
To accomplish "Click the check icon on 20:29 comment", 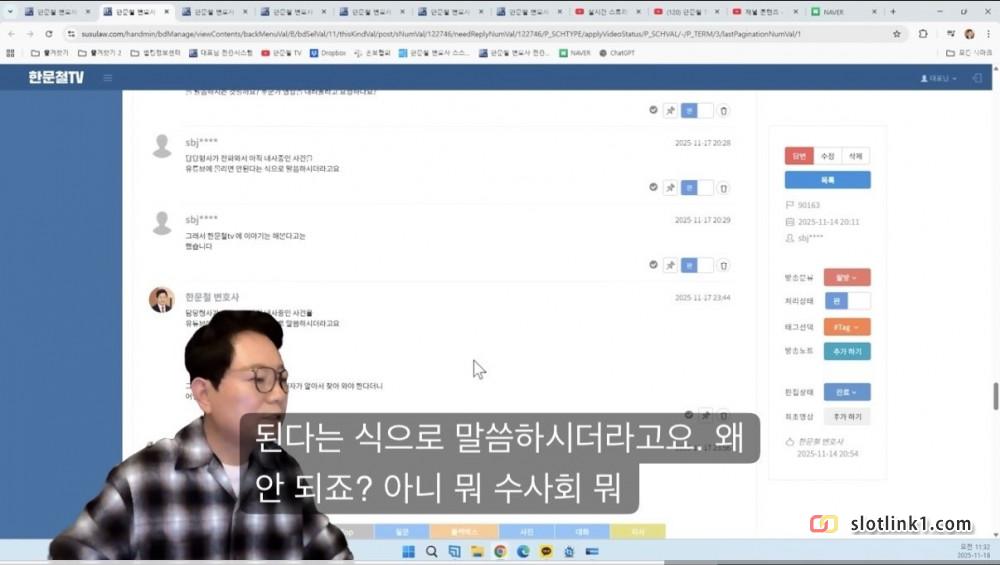I will tap(653, 264).
